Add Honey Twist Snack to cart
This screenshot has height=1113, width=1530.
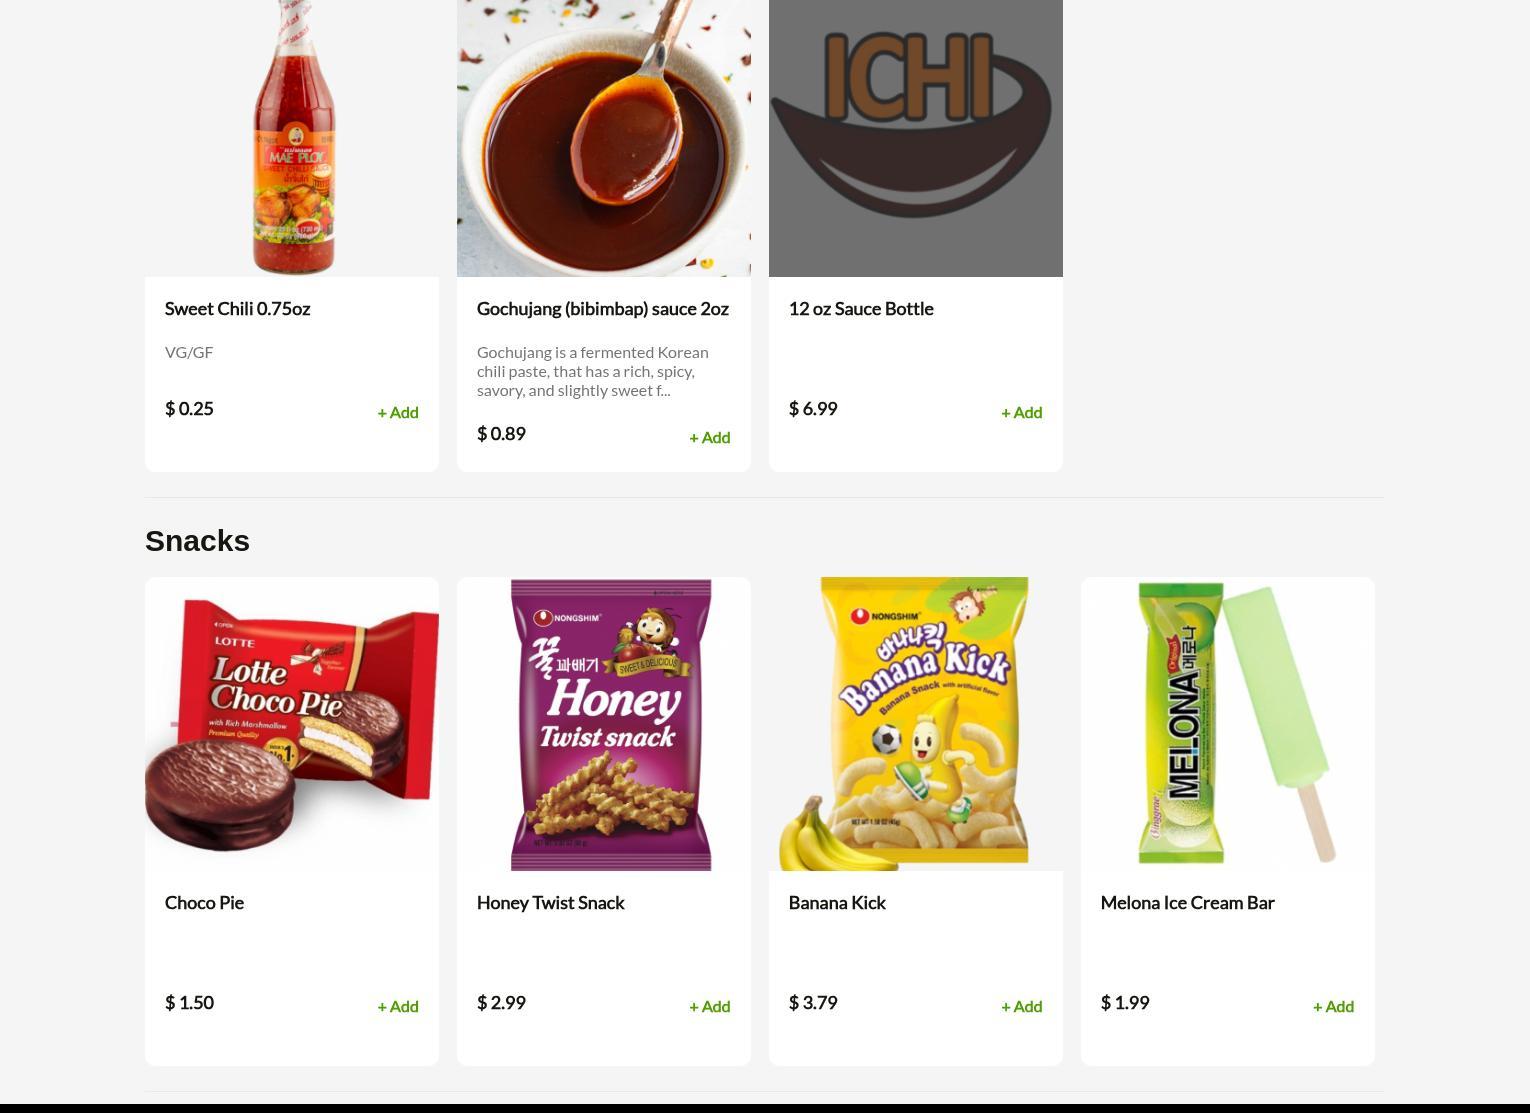point(709,1006)
